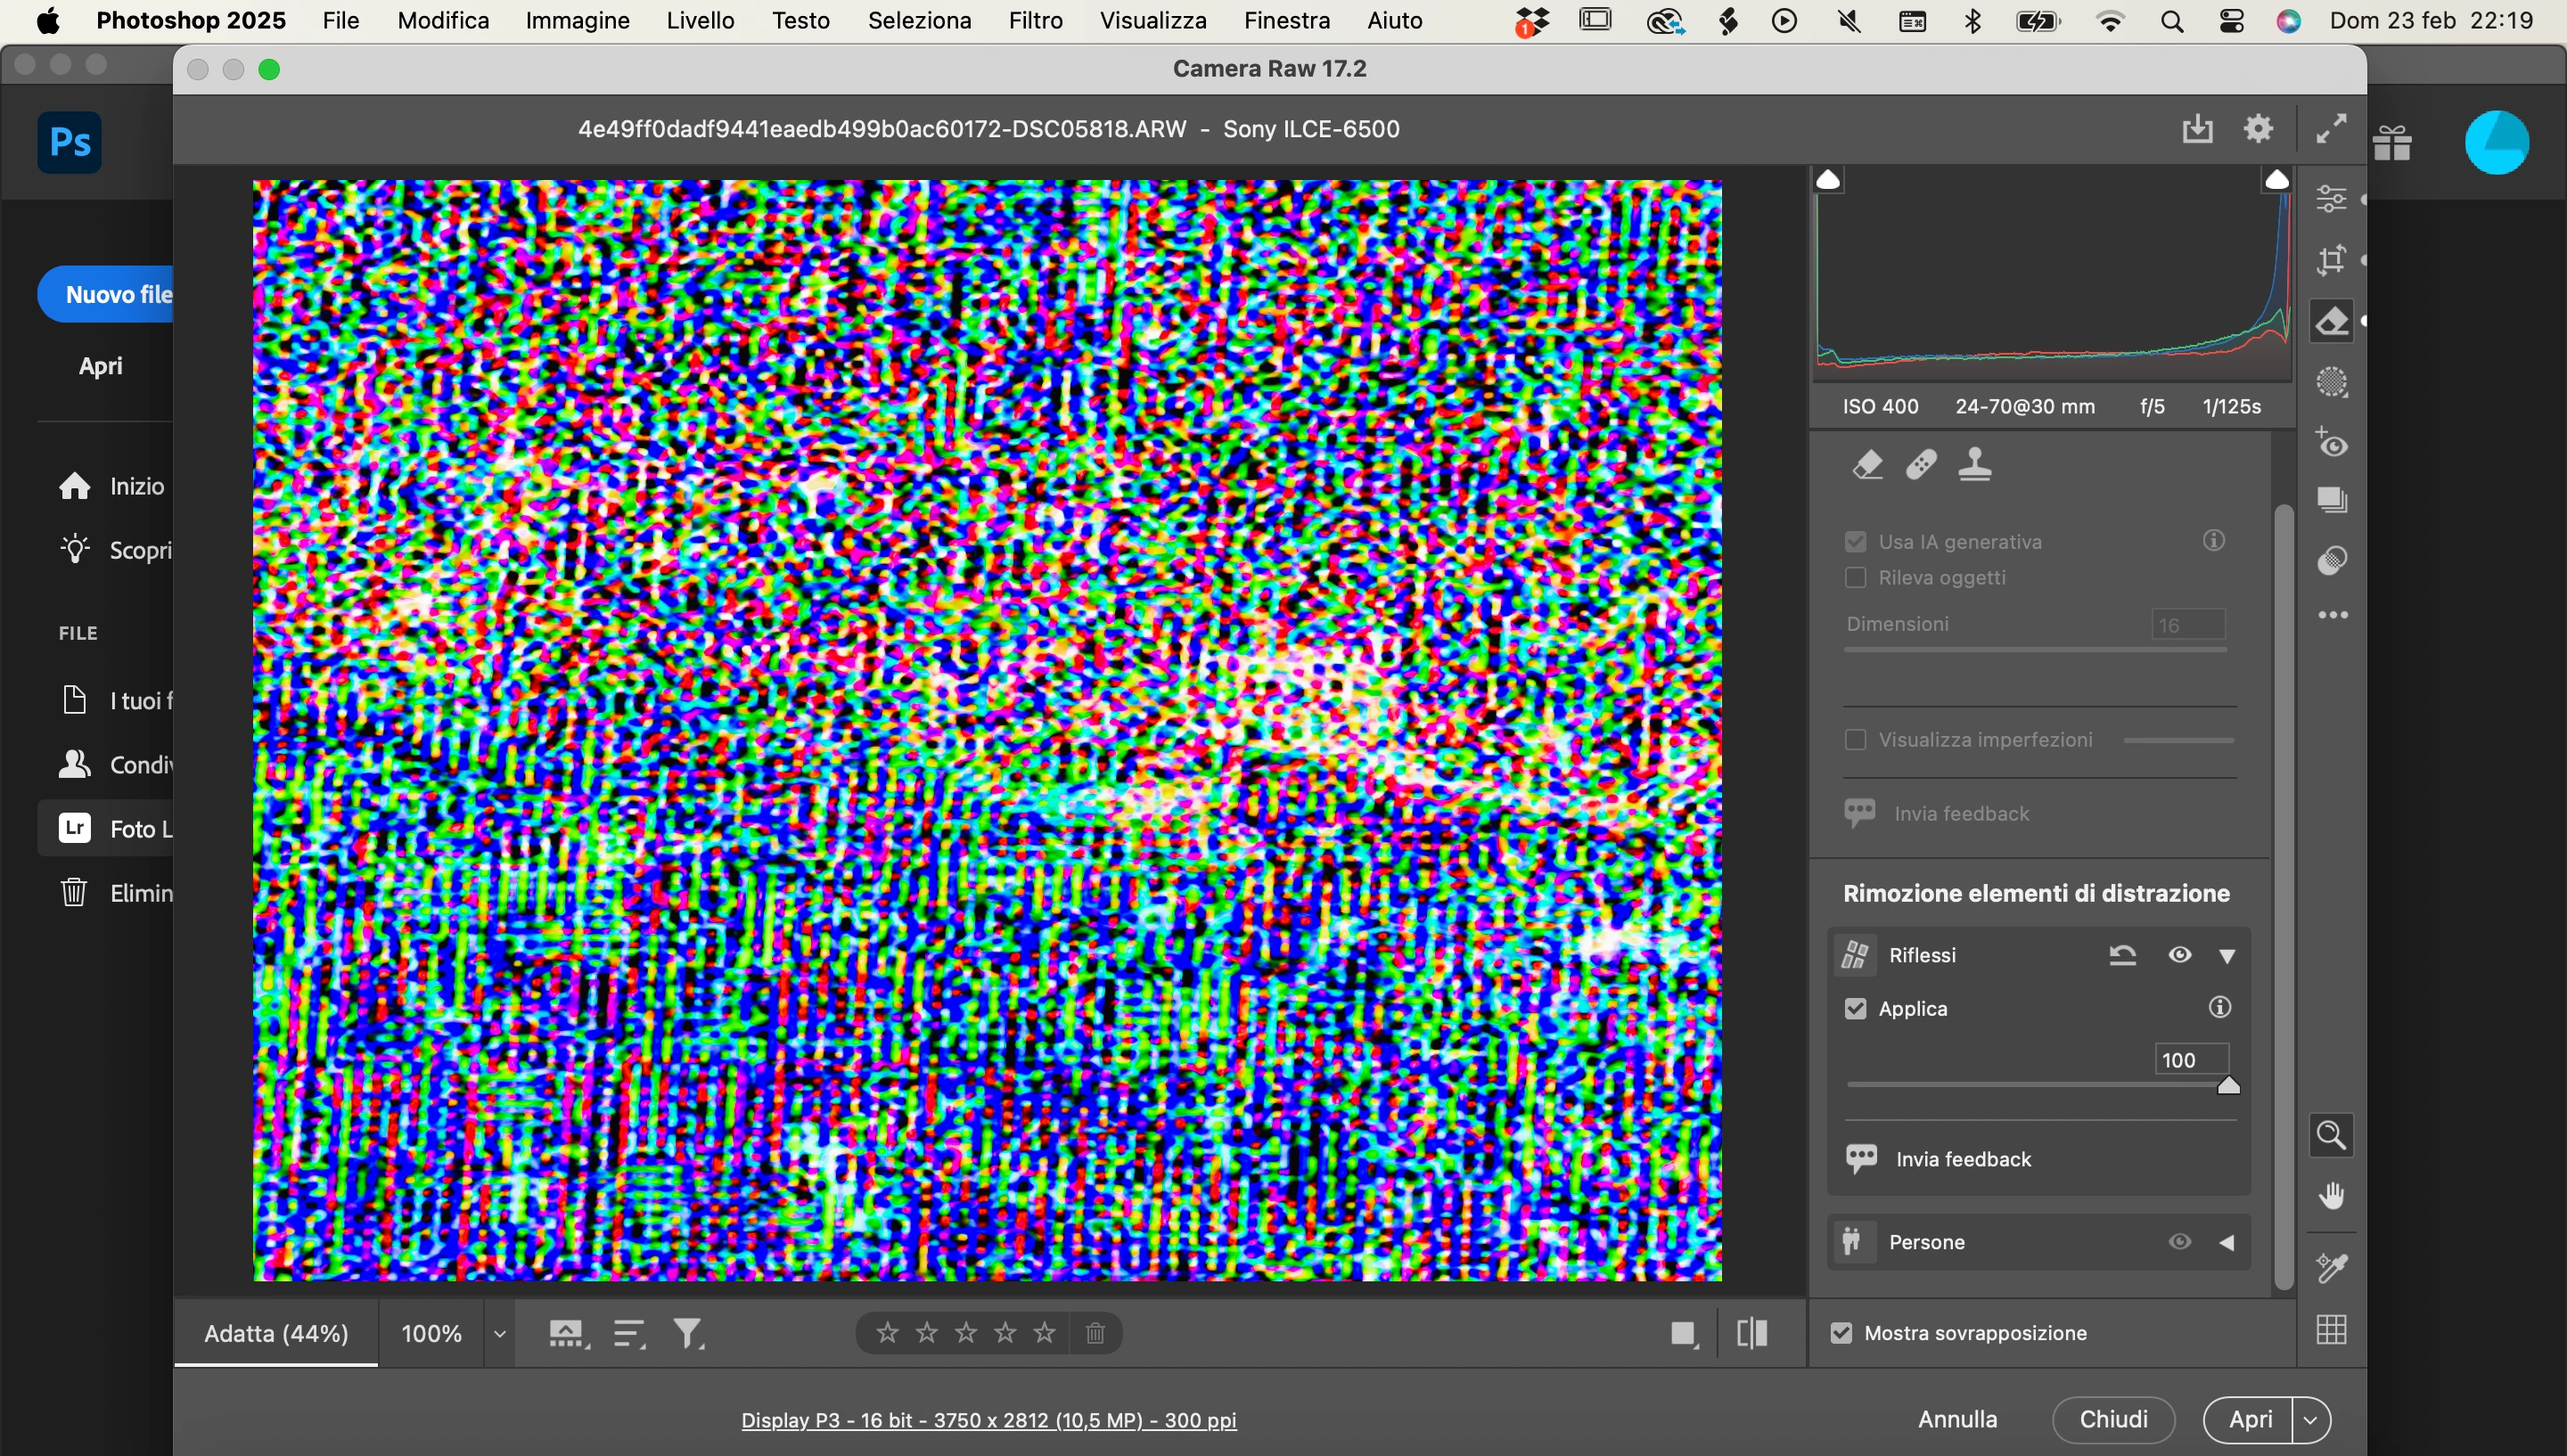The image size is (2567, 1456).
Task: Open the Filtro menu
Action: click(x=1035, y=21)
